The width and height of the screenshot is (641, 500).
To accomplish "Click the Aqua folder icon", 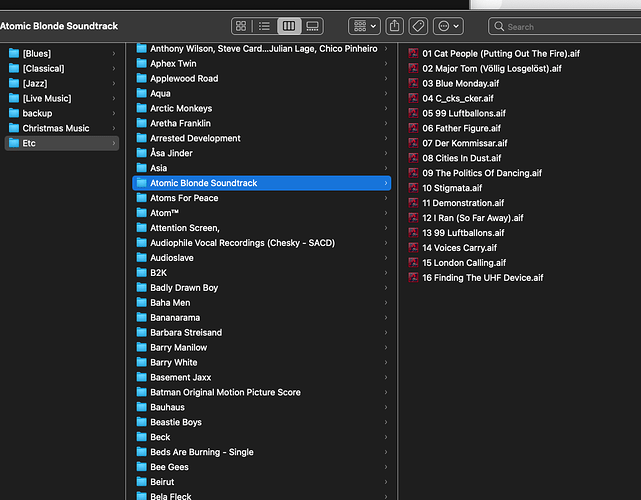I will pyautogui.click(x=141, y=93).
